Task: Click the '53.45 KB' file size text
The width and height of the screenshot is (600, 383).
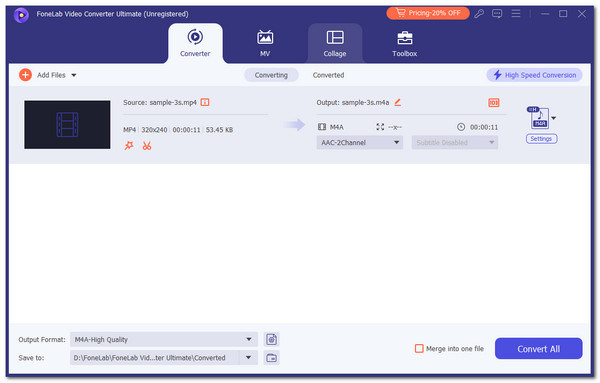Action: pyautogui.click(x=219, y=130)
